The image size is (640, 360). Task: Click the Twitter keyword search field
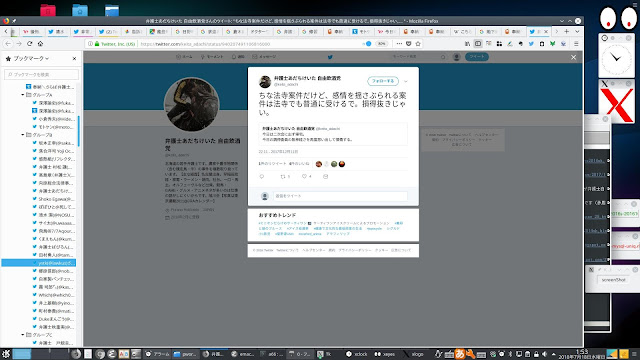(418, 57)
